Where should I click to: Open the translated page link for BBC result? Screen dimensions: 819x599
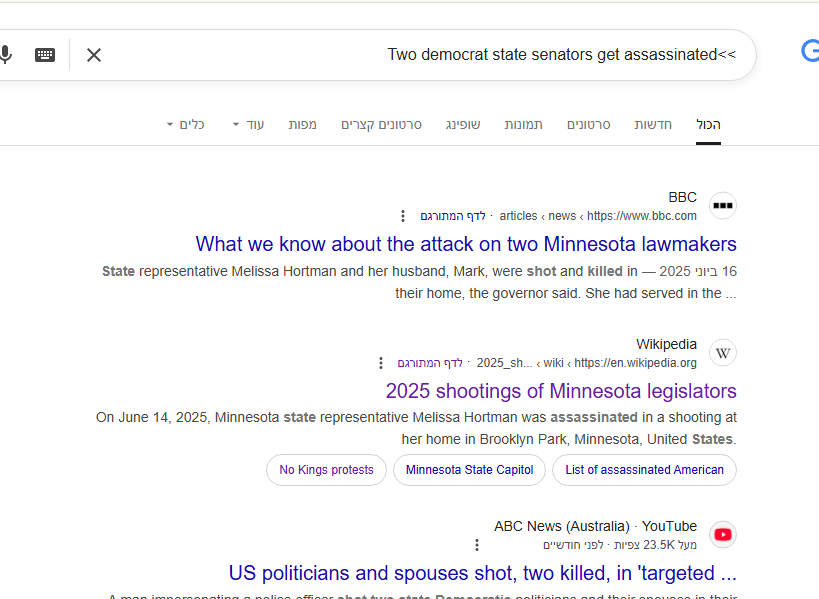453,216
